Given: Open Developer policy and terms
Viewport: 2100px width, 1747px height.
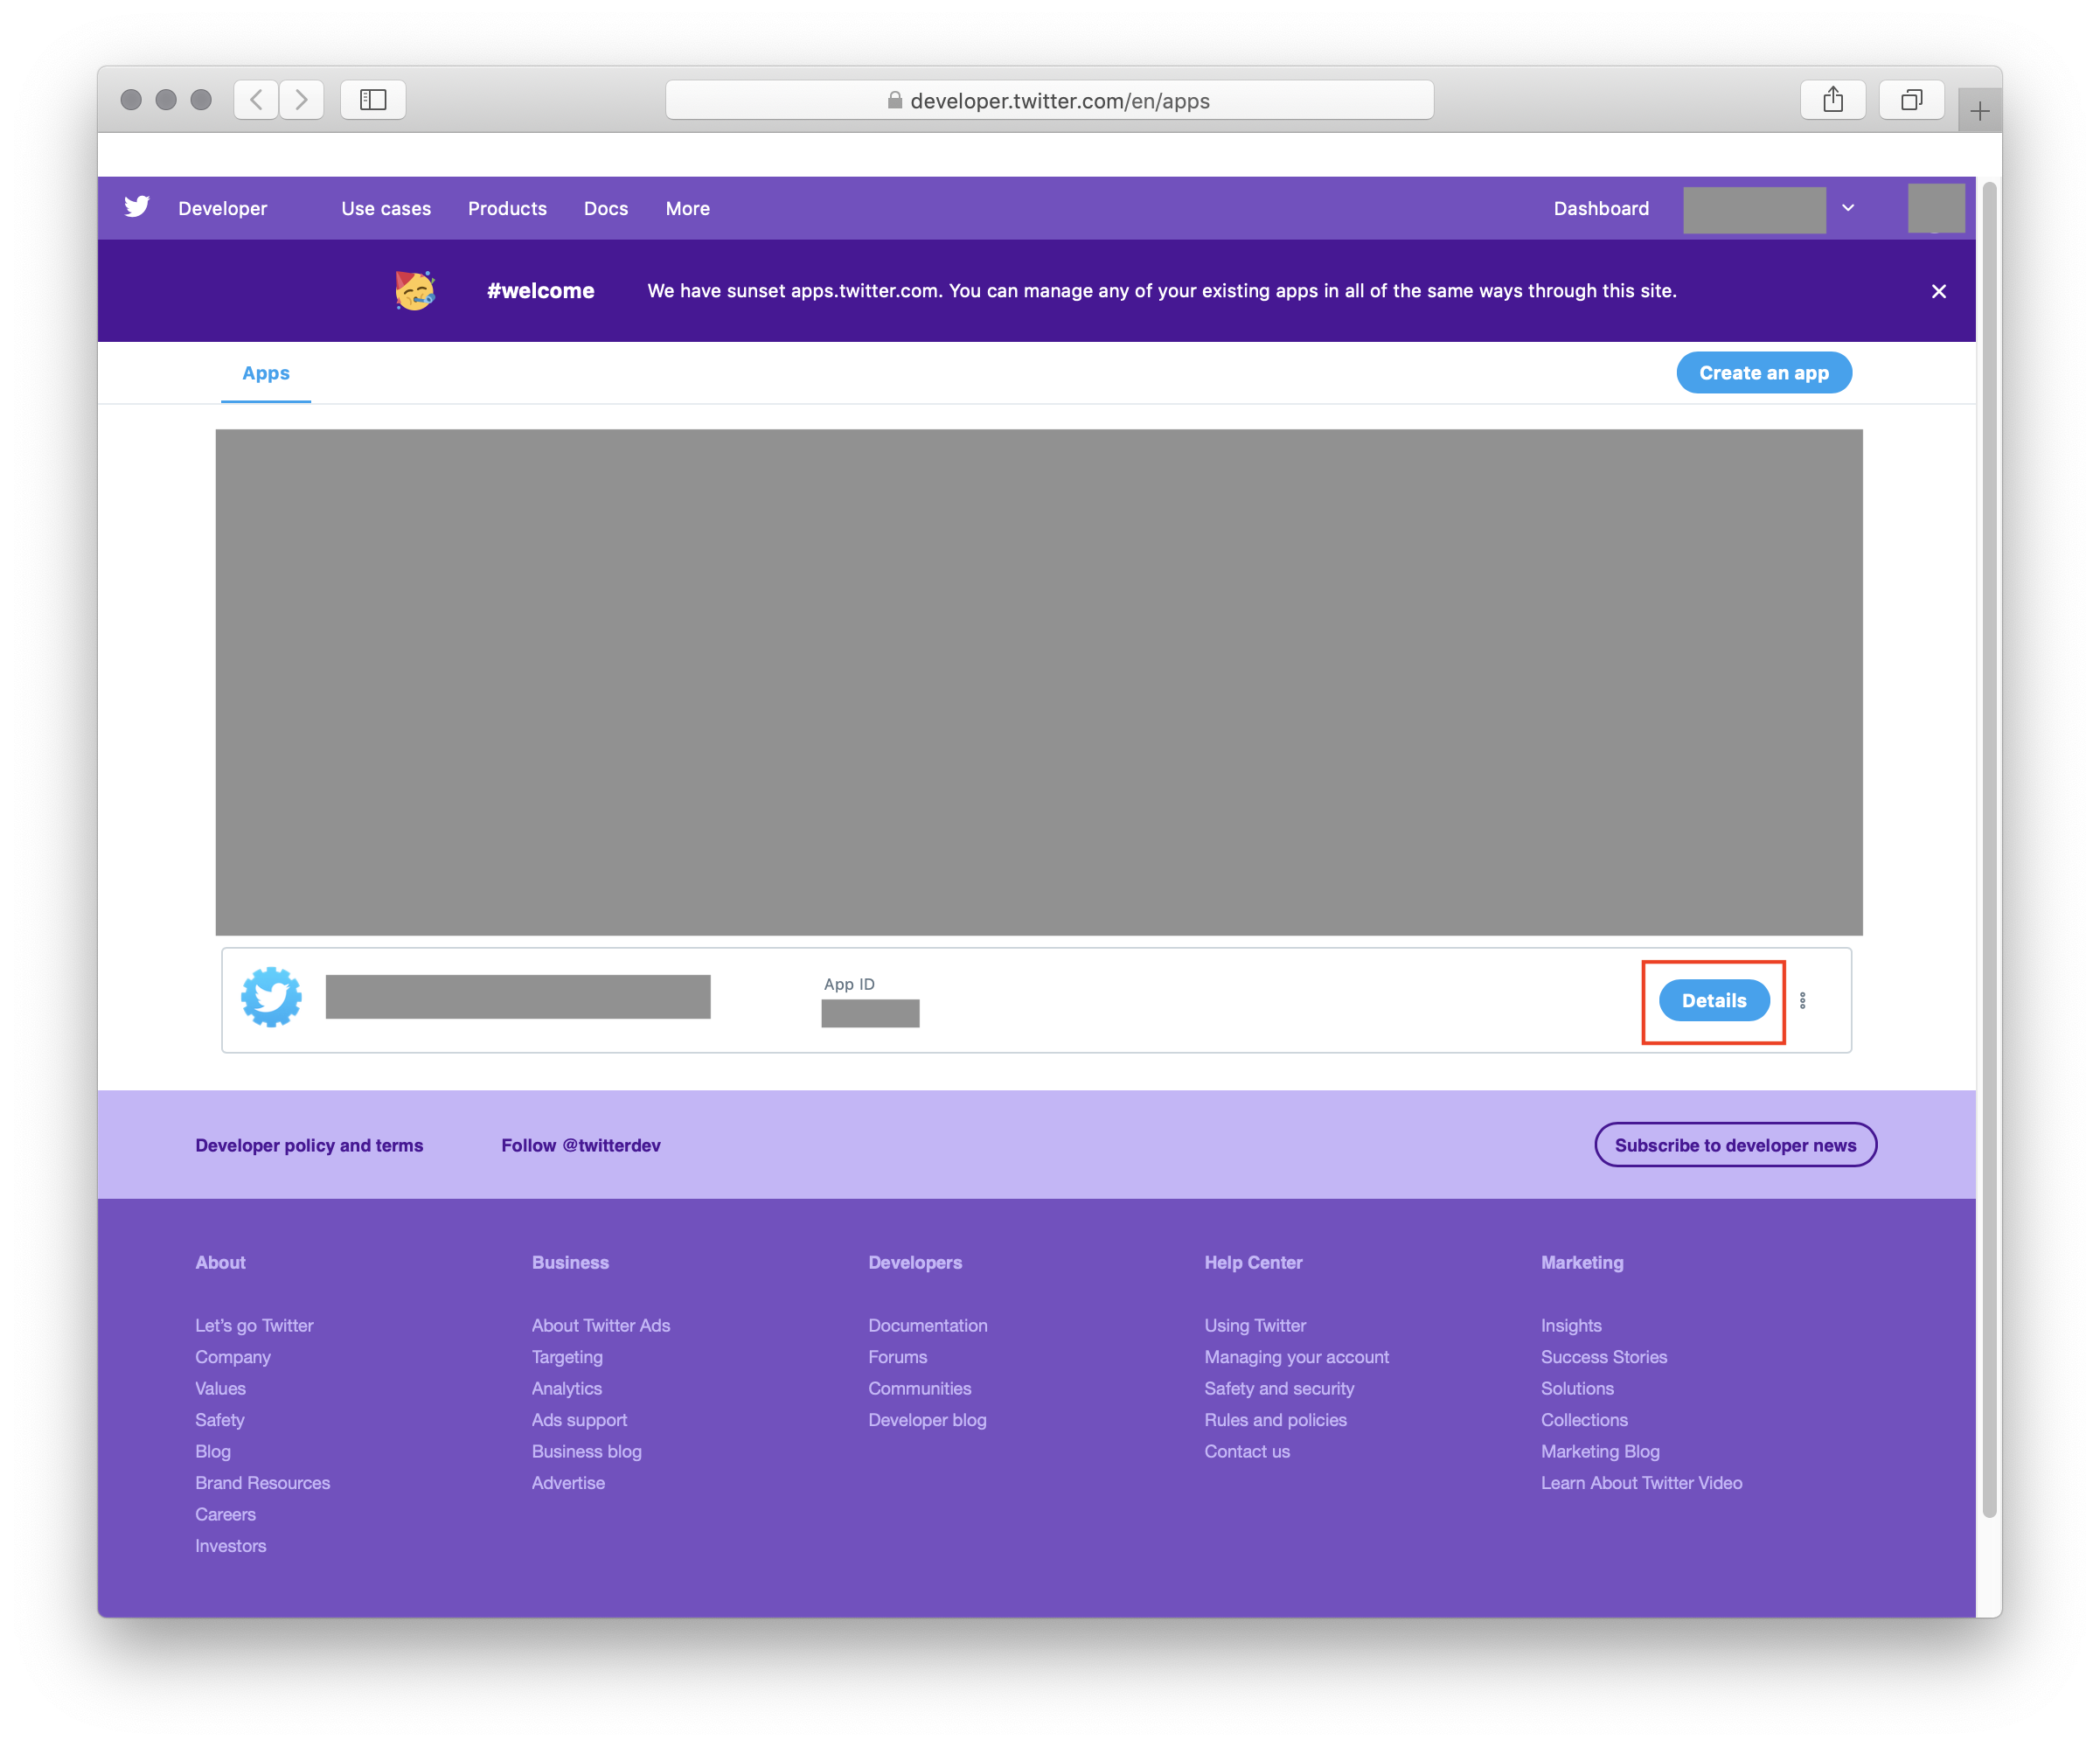Looking at the screenshot, I should click(x=309, y=1145).
